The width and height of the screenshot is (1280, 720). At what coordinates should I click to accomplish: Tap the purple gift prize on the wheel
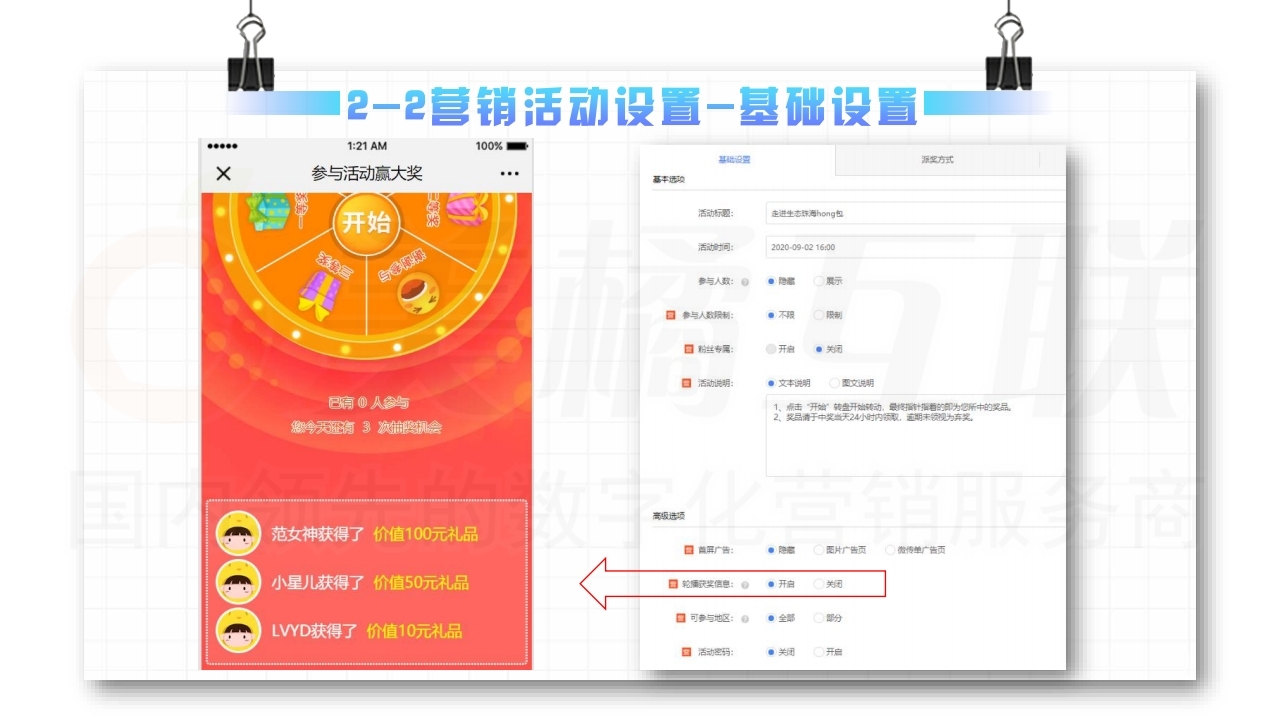[x=320, y=295]
